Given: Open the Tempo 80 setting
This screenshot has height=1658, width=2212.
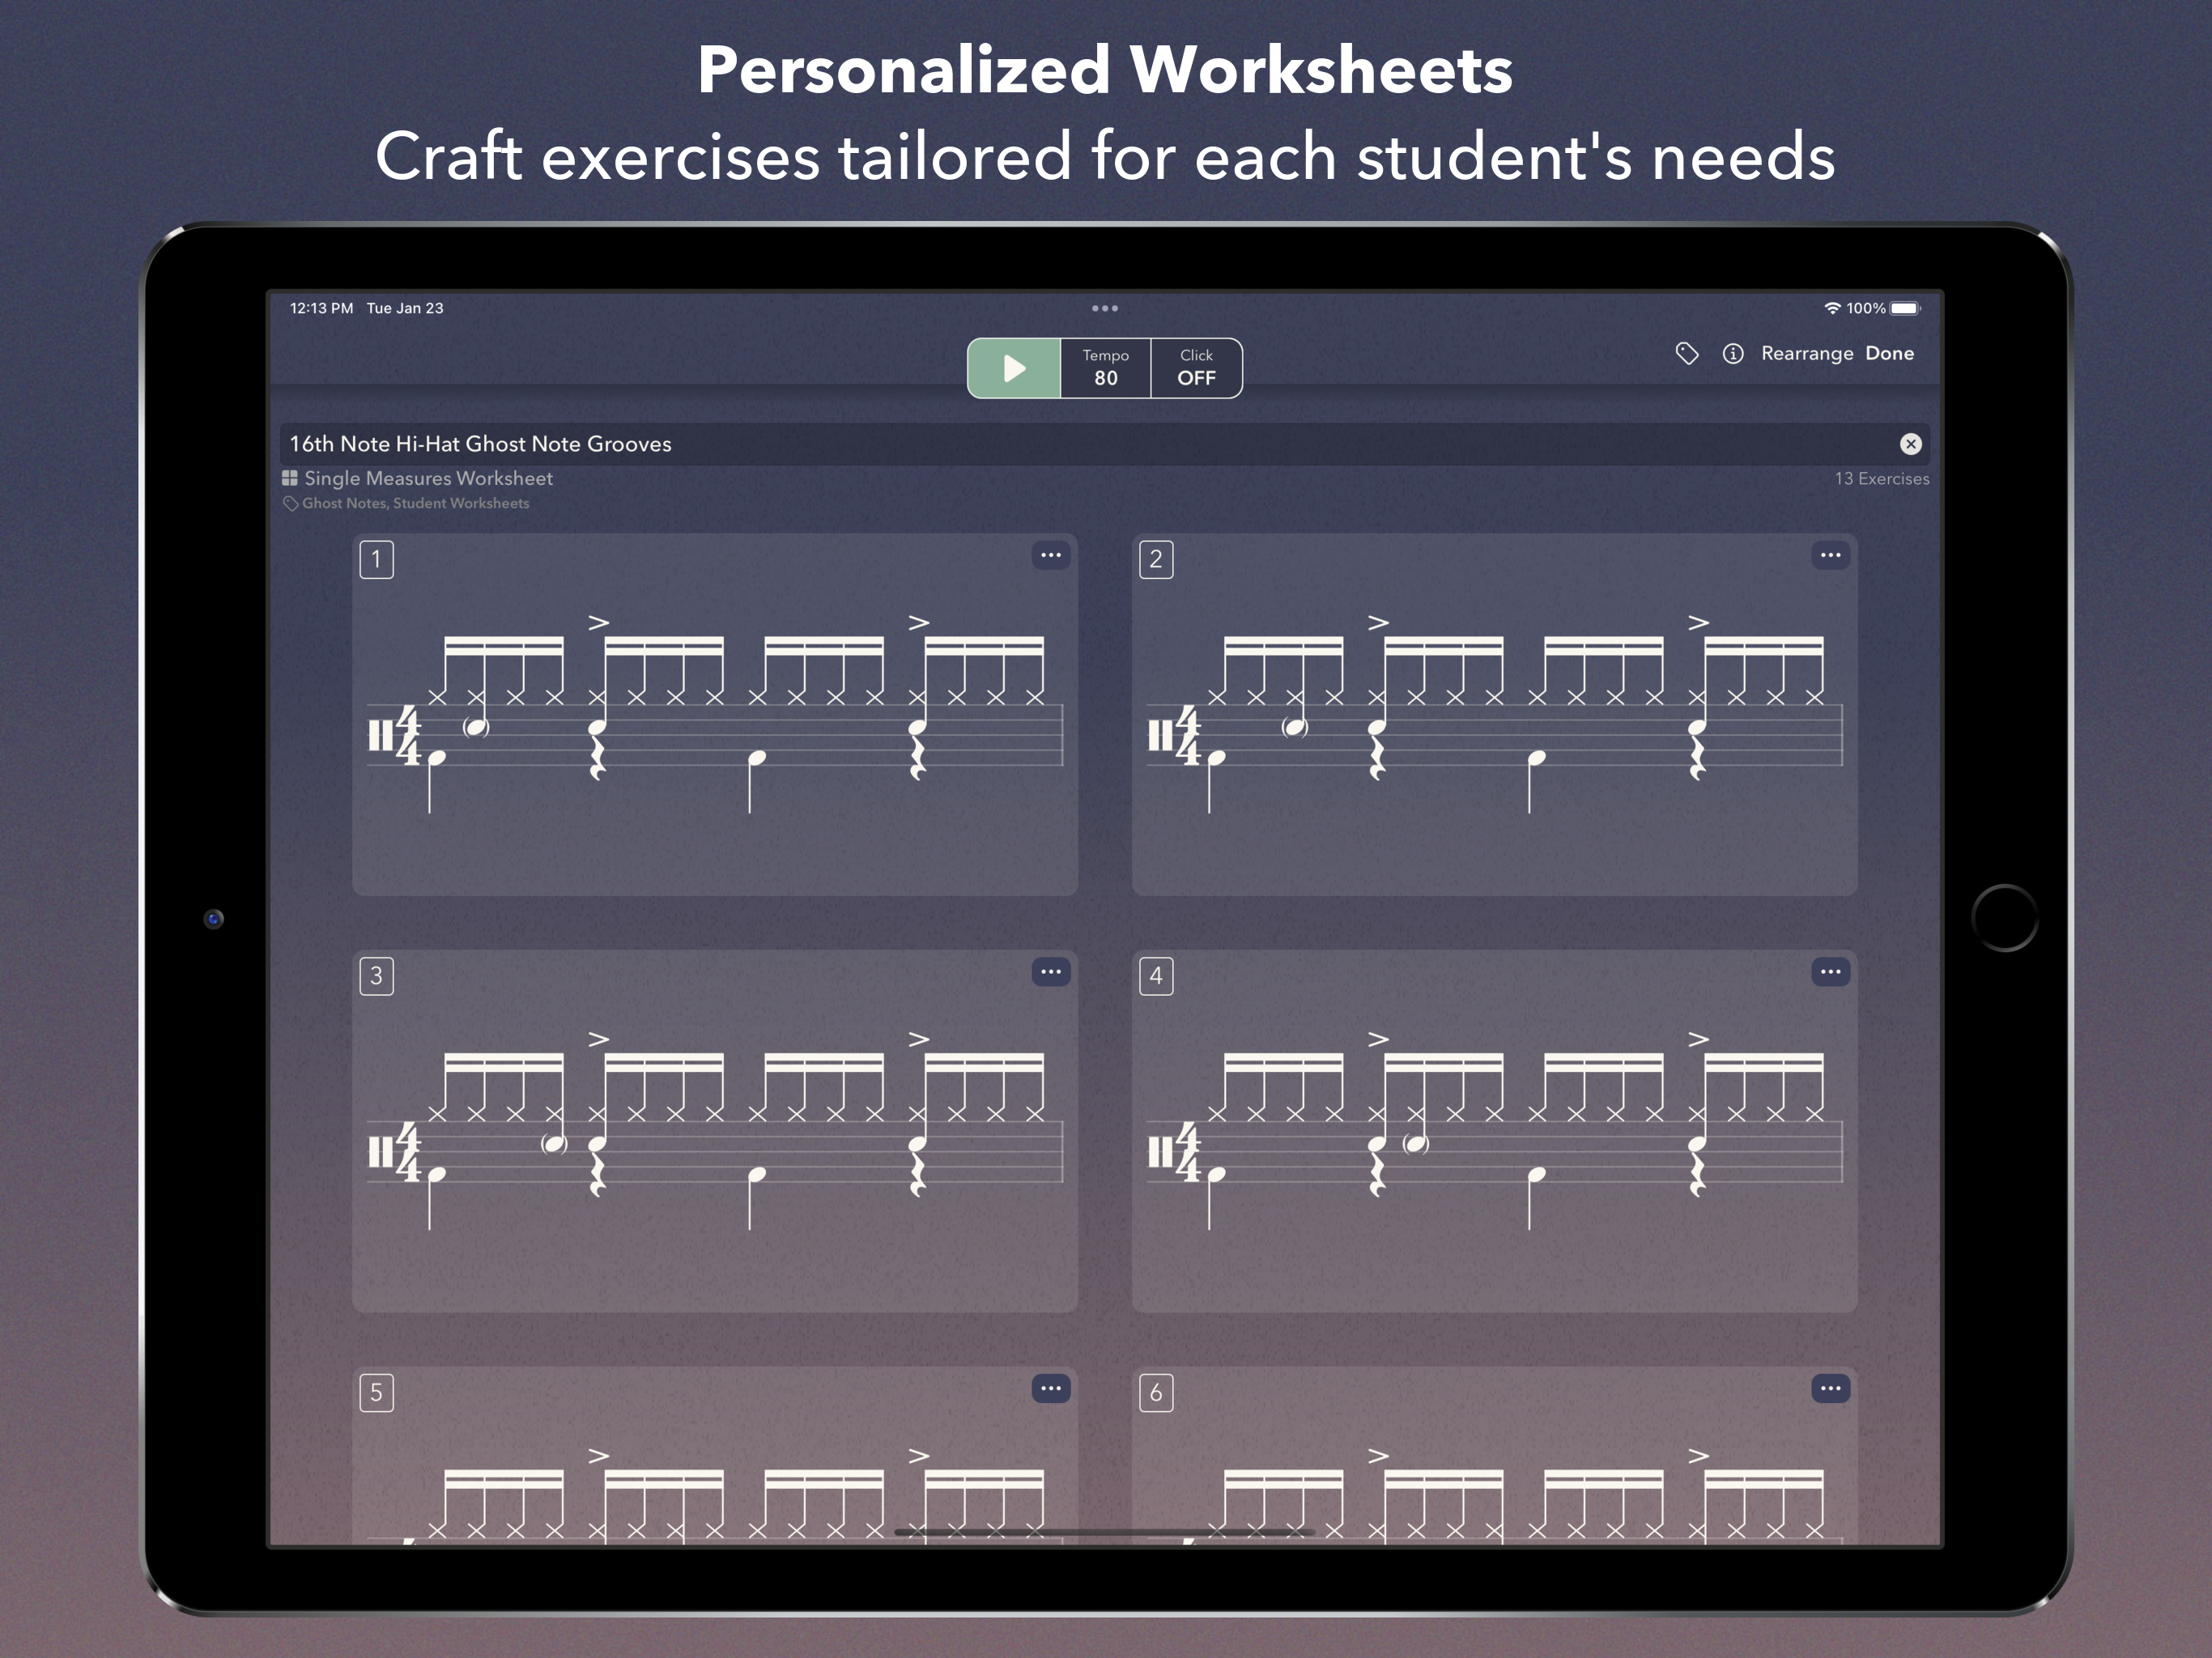Looking at the screenshot, I should pyautogui.click(x=1105, y=368).
